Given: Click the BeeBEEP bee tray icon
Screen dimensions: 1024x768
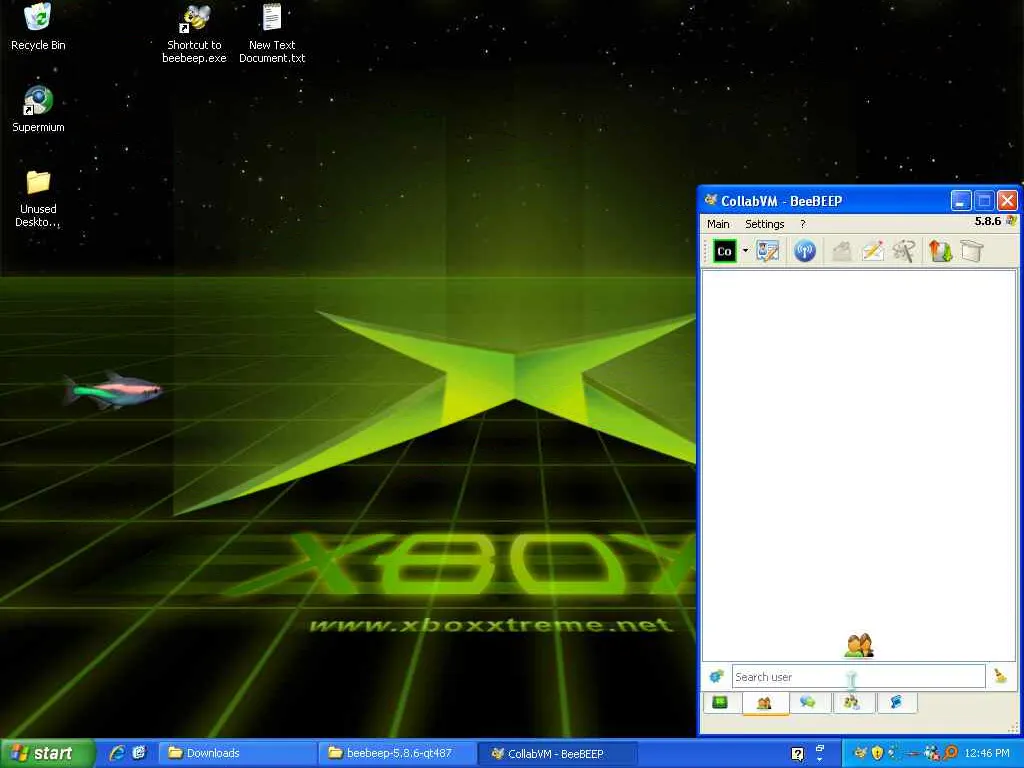Looking at the screenshot, I should tap(860, 753).
